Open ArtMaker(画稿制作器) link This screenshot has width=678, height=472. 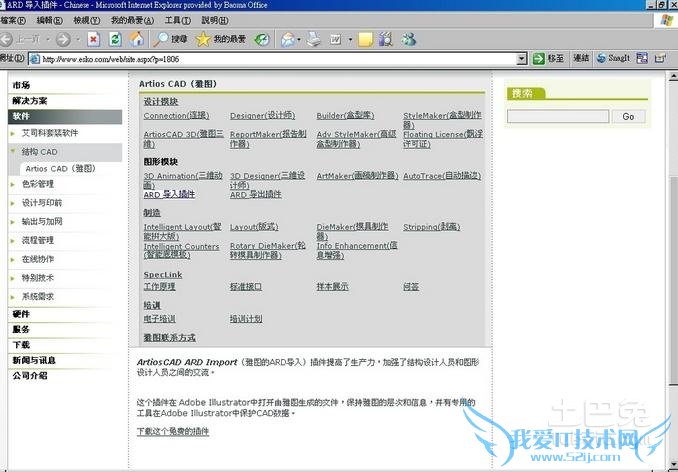[357, 176]
